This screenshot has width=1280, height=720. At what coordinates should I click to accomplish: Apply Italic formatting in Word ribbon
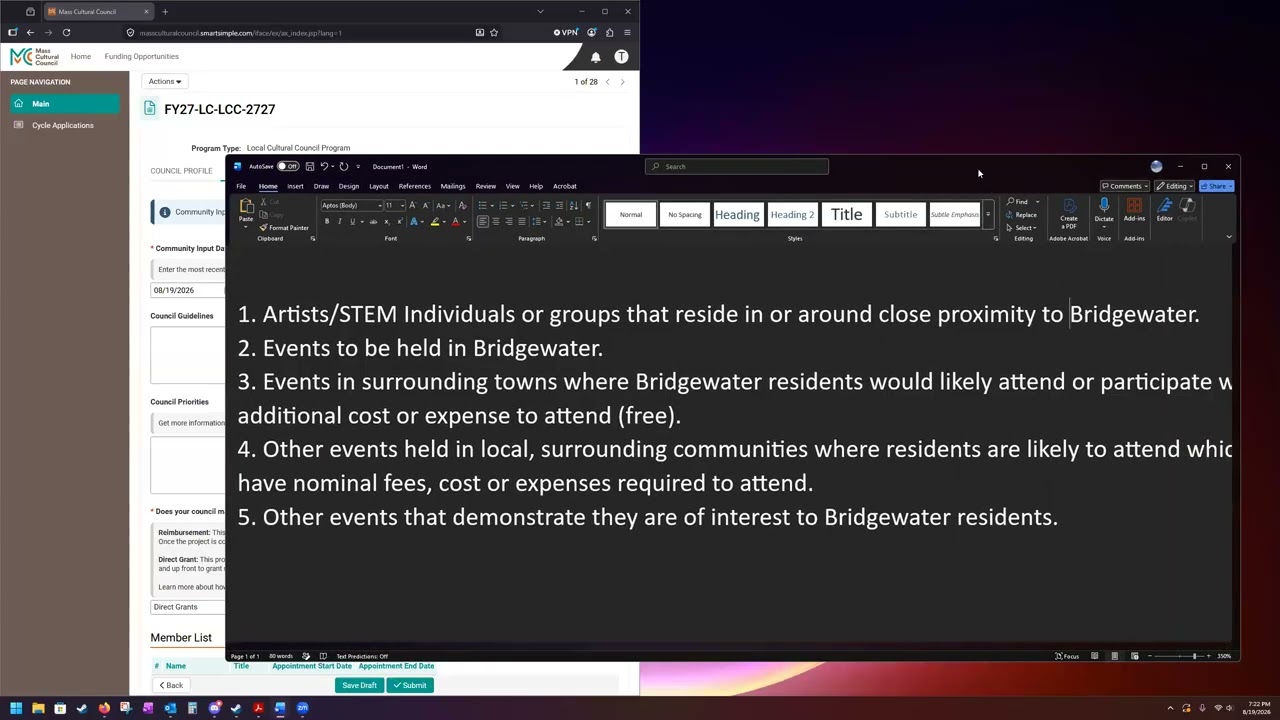coord(339,222)
